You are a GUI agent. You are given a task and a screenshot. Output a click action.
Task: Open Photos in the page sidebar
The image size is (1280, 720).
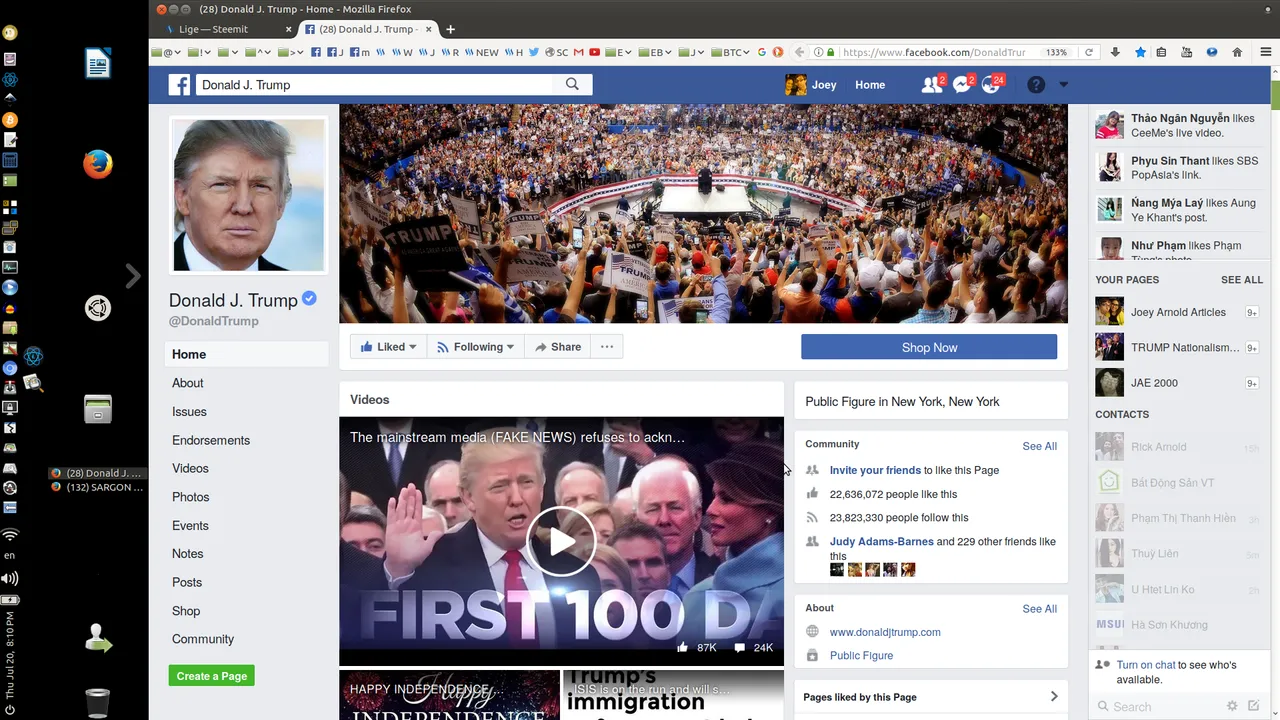190,497
